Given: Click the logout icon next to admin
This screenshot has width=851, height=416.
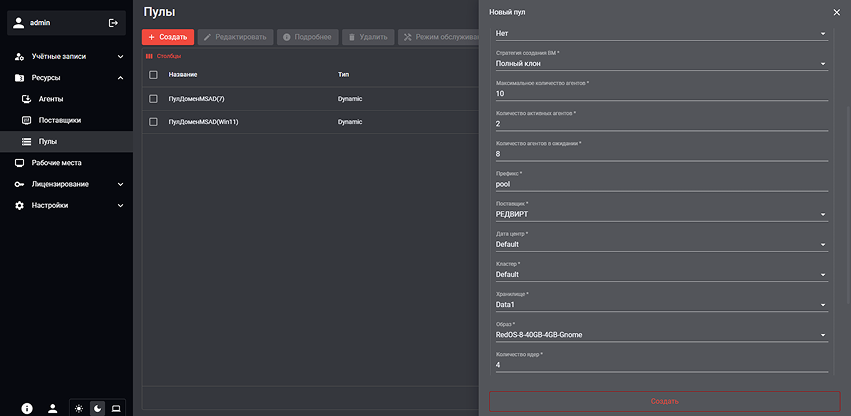Looking at the screenshot, I should click(x=113, y=22).
